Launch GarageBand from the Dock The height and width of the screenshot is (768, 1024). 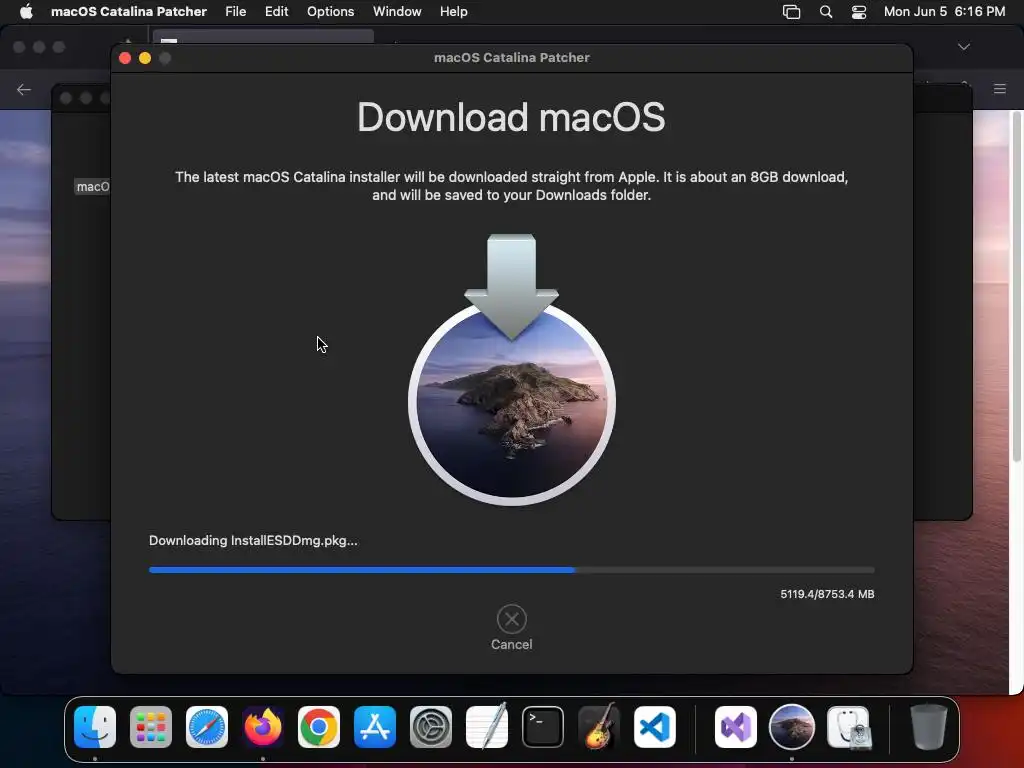coord(598,727)
